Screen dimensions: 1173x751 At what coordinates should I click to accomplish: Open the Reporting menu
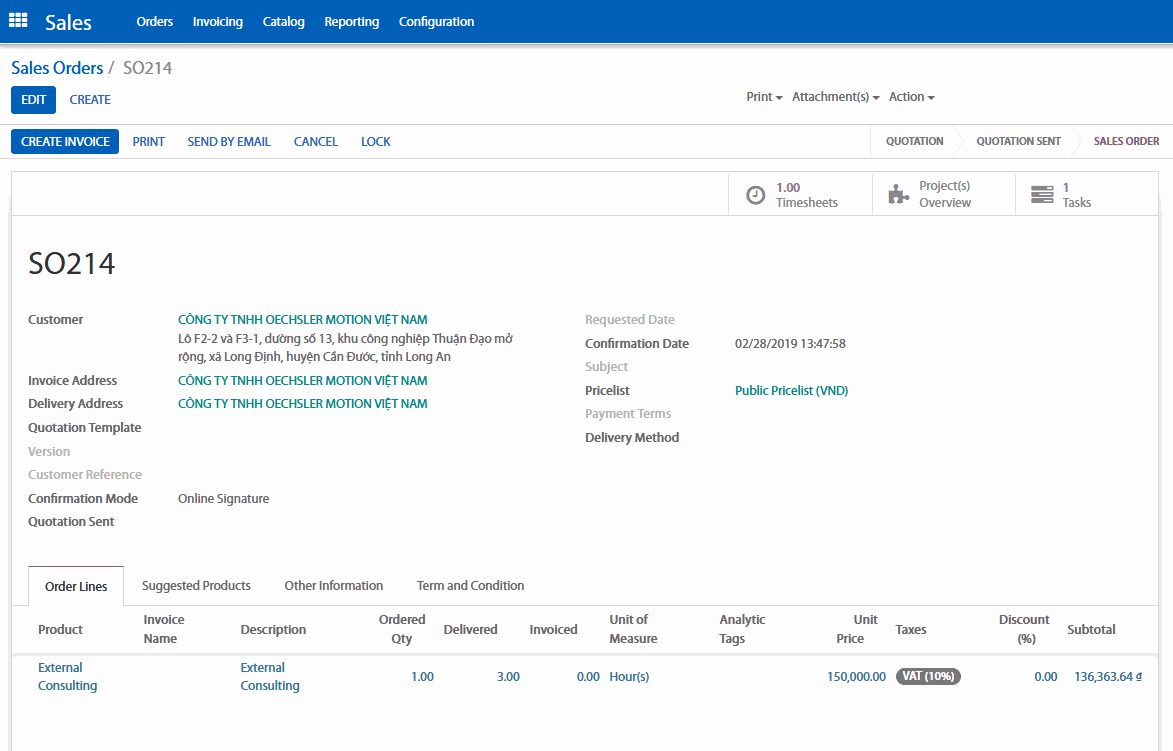click(351, 21)
